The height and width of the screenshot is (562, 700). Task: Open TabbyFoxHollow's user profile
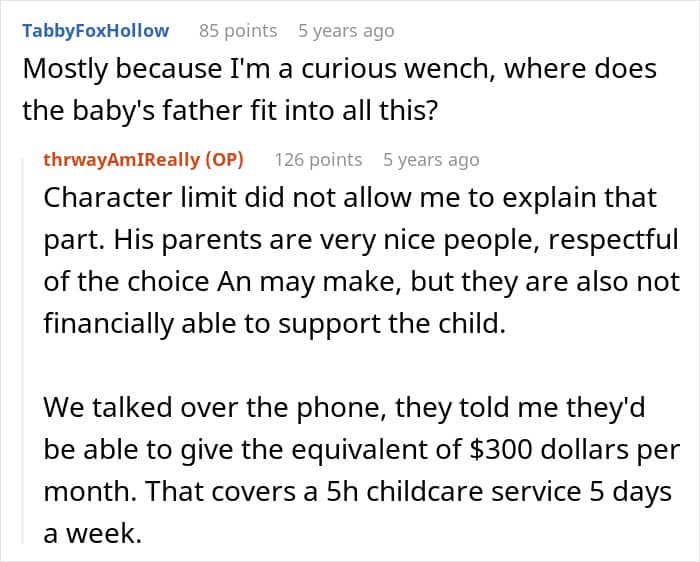click(x=95, y=30)
